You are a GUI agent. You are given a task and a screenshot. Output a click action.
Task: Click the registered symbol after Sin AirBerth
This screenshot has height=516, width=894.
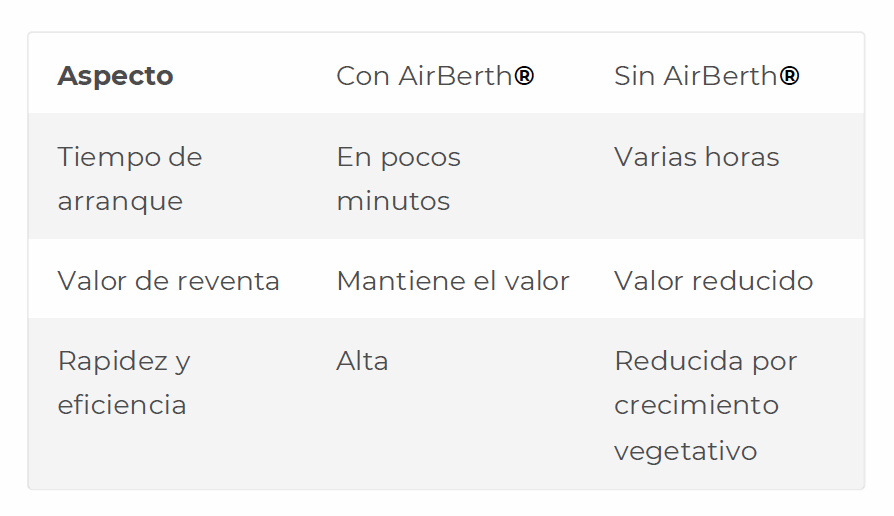coord(789,75)
